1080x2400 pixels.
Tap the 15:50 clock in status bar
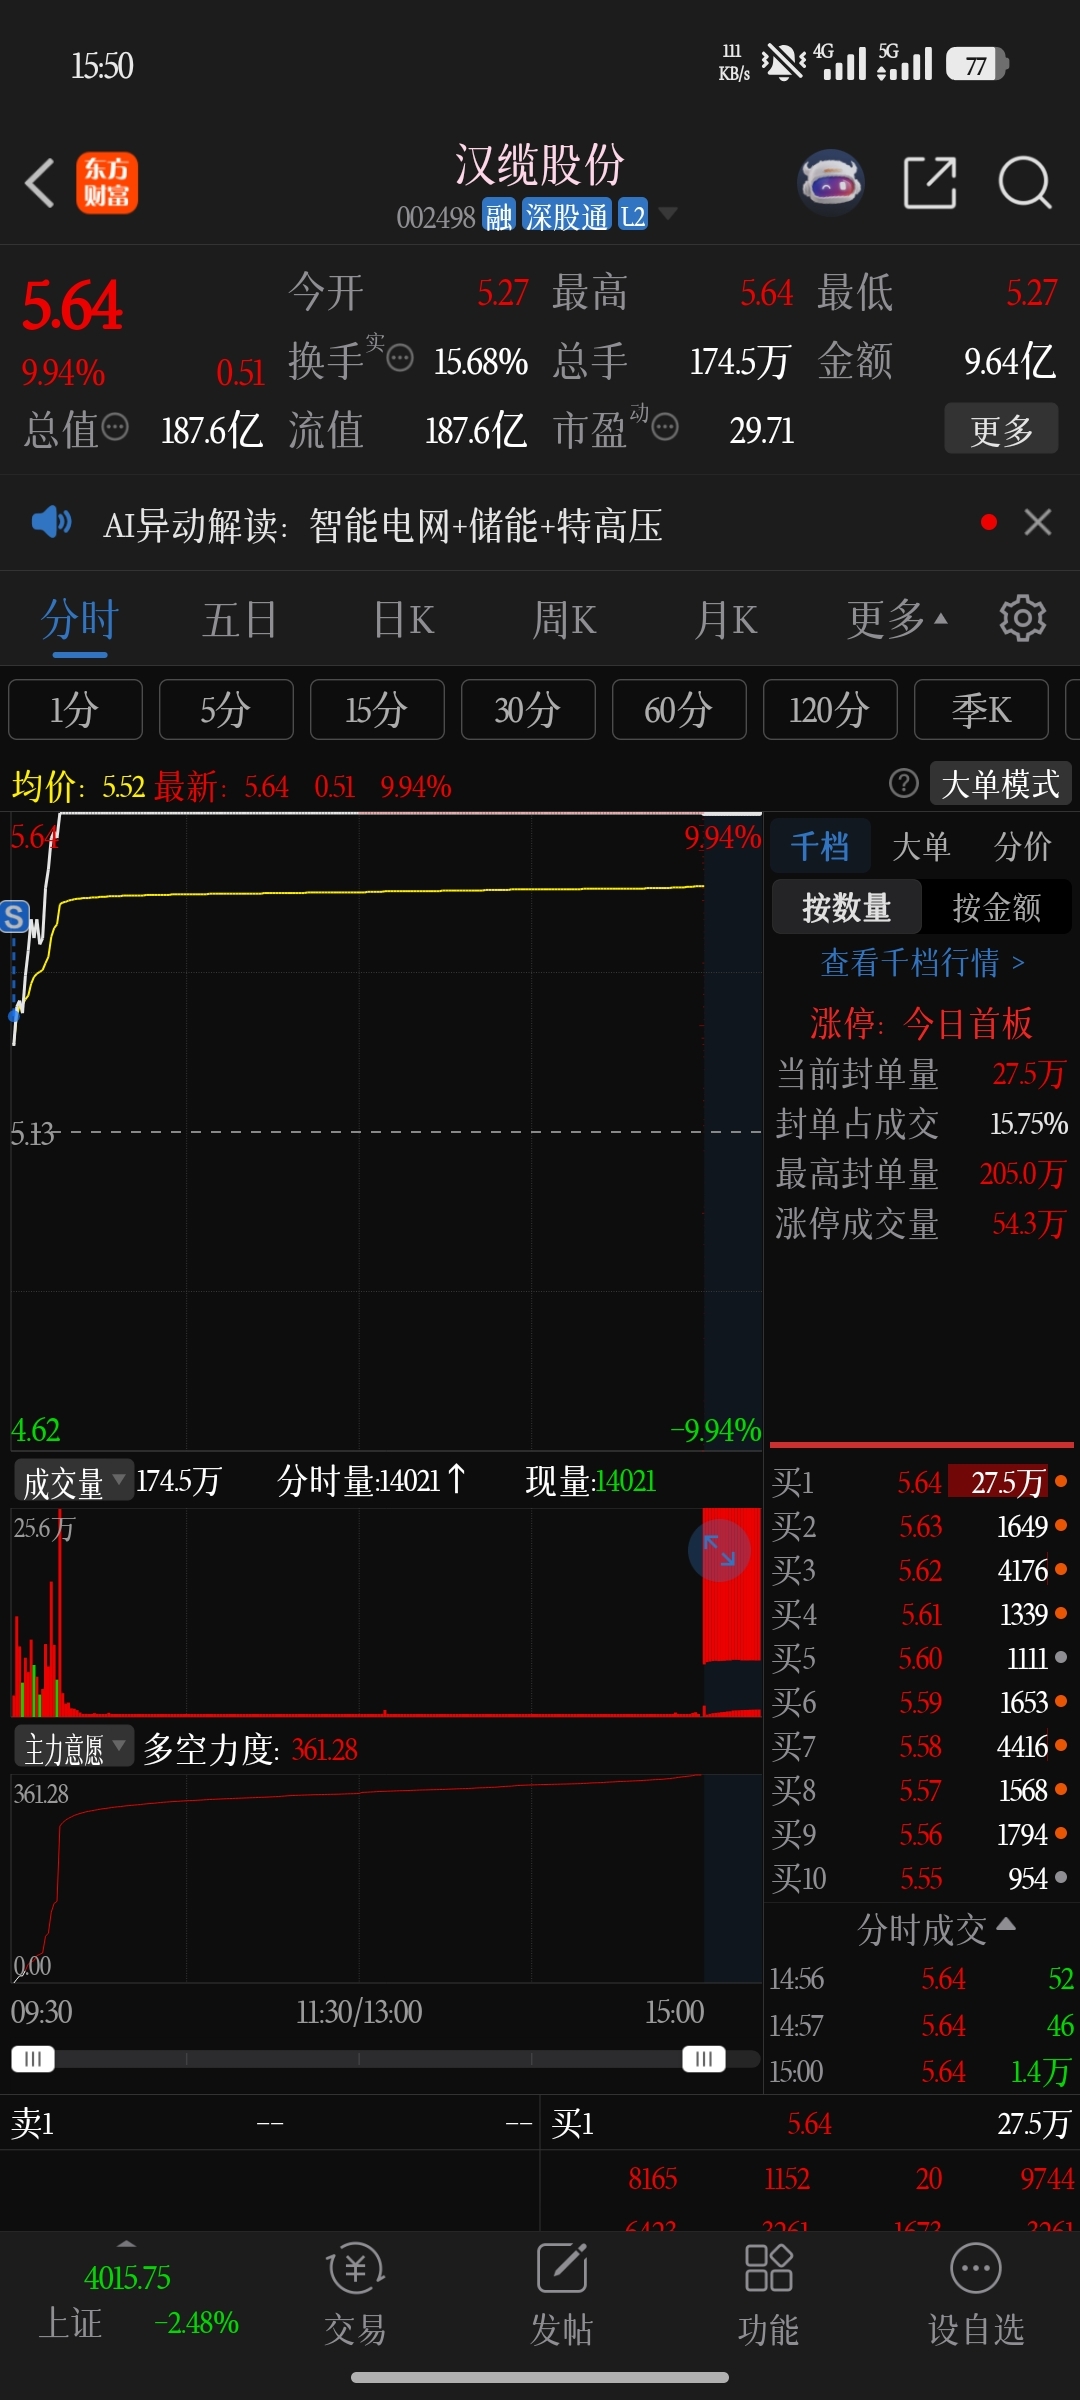pos(102,66)
